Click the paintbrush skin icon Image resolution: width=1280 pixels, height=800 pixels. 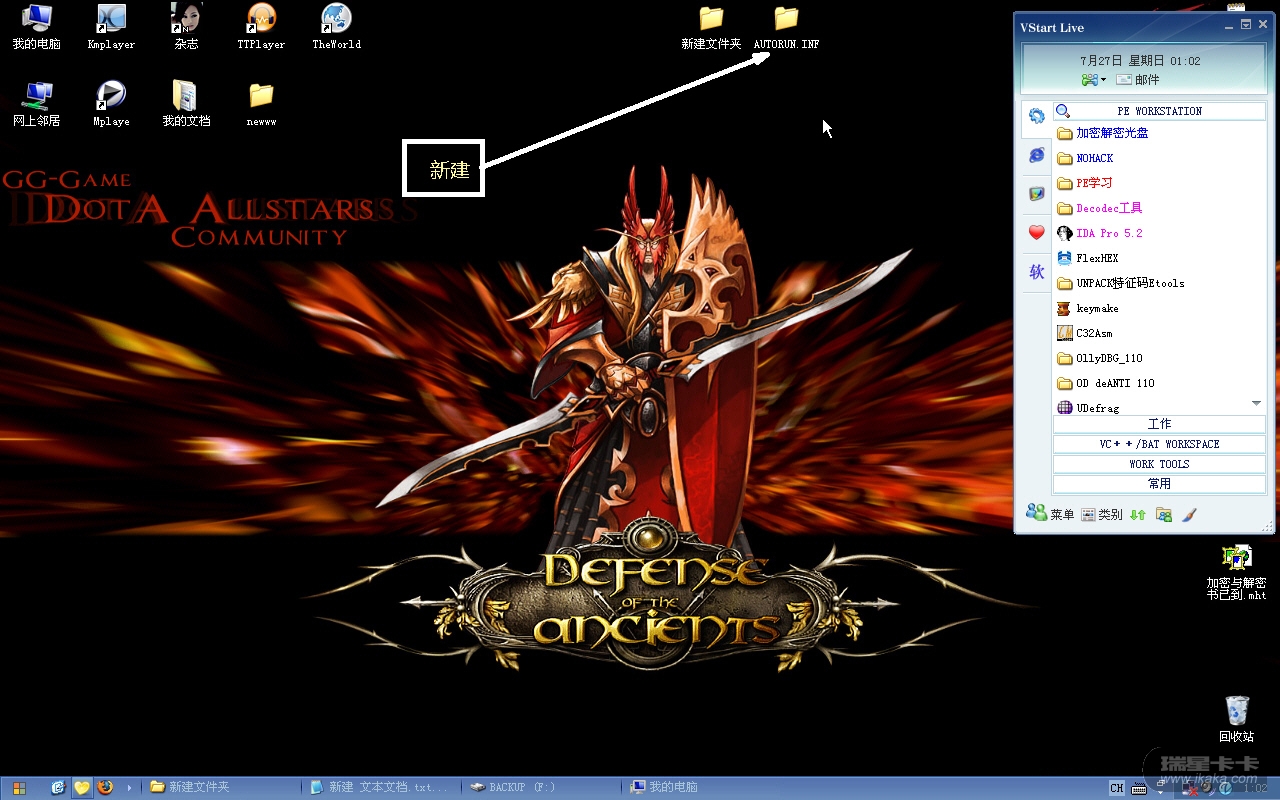coord(1189,515)
